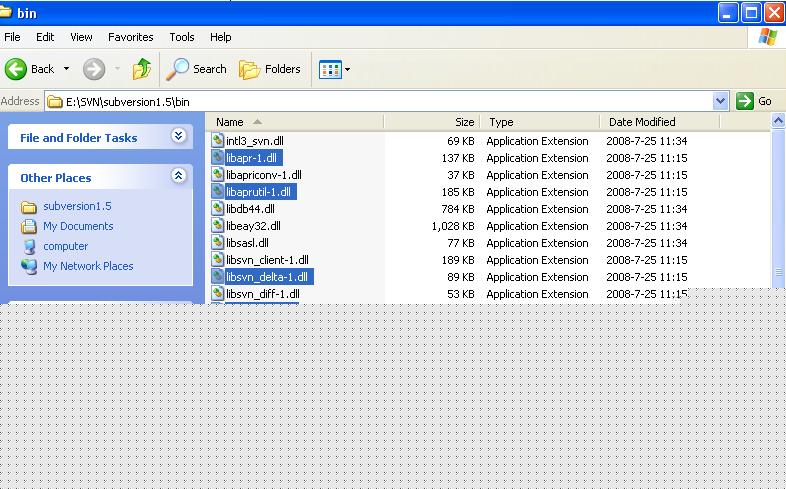Click file name libapriconv-1.dll
This screenshot has height=489, width=786.
[264, 175]
